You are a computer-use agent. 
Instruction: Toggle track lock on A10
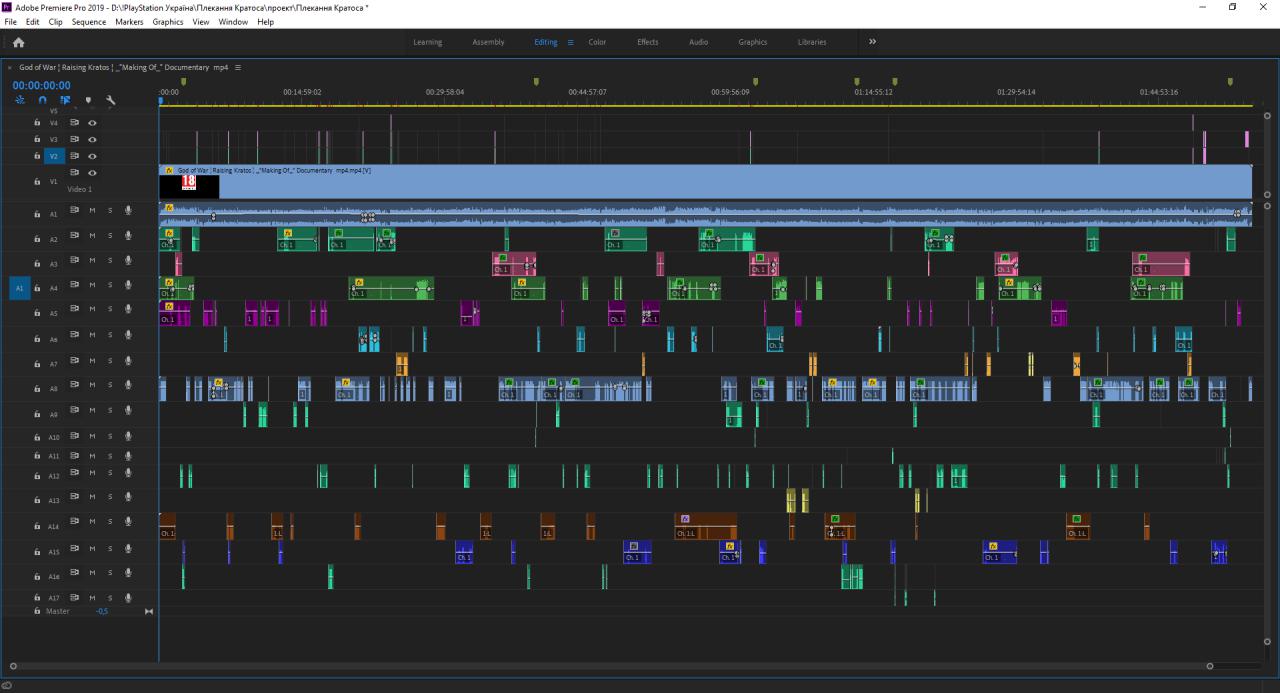tap(38, 437)
